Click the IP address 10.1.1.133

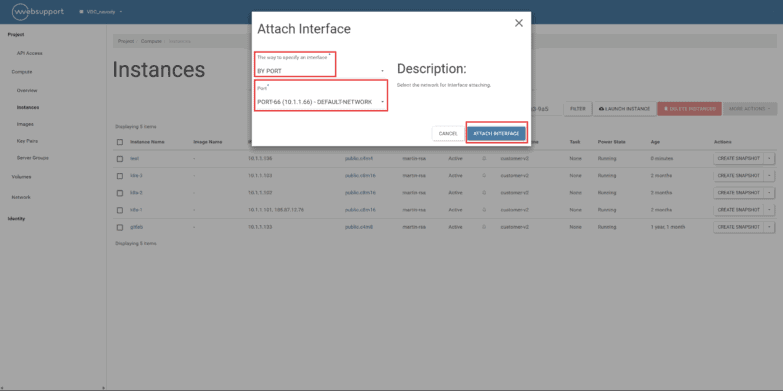coord(260,227)
